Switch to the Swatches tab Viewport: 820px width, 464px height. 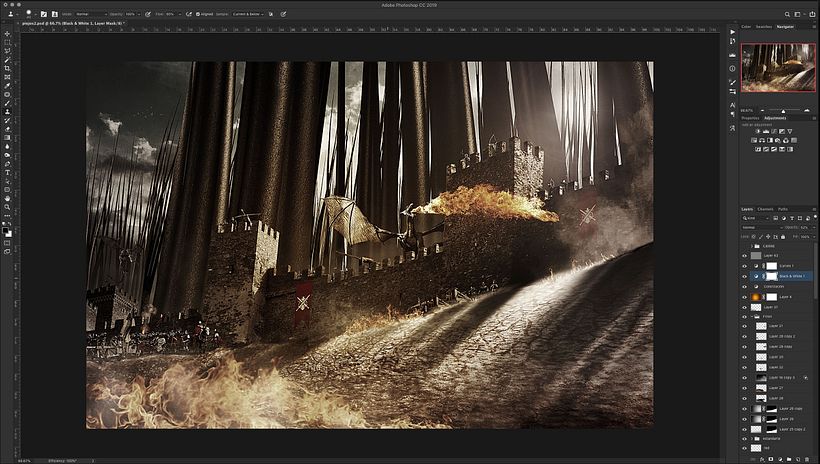(764, 27)
